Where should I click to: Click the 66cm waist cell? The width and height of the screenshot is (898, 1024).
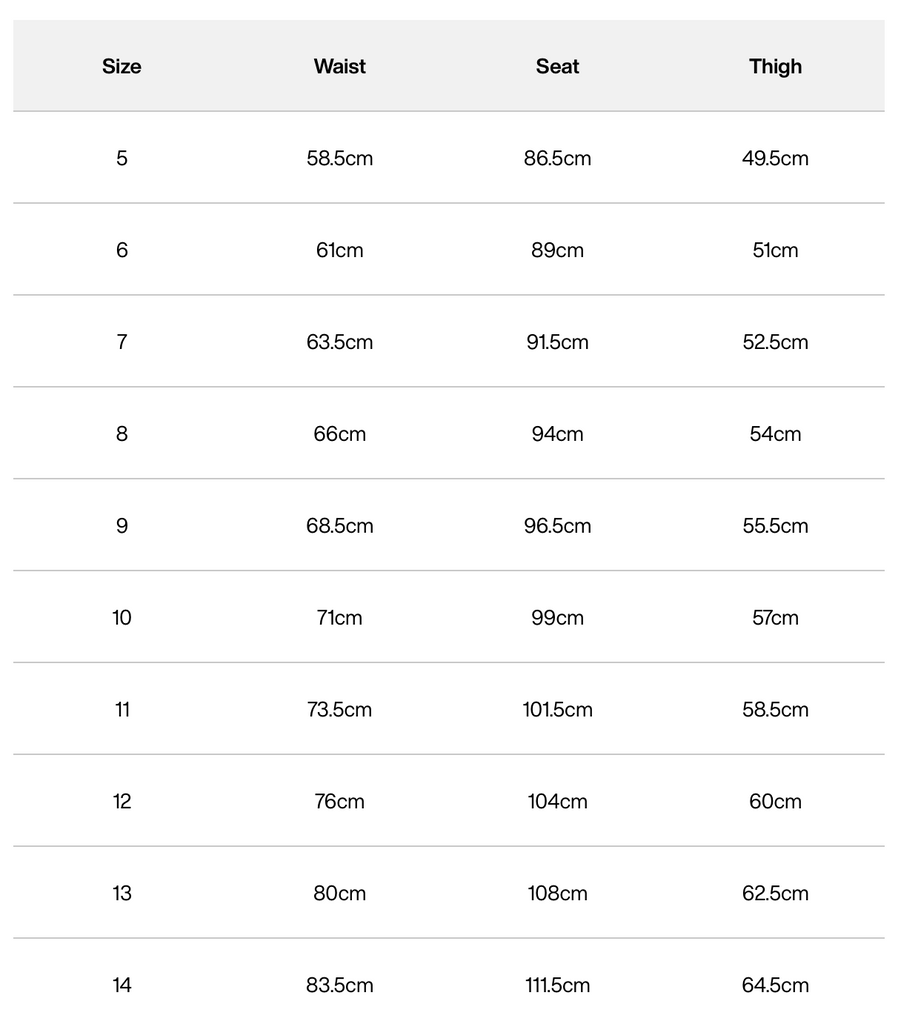[x=340, y=434]
